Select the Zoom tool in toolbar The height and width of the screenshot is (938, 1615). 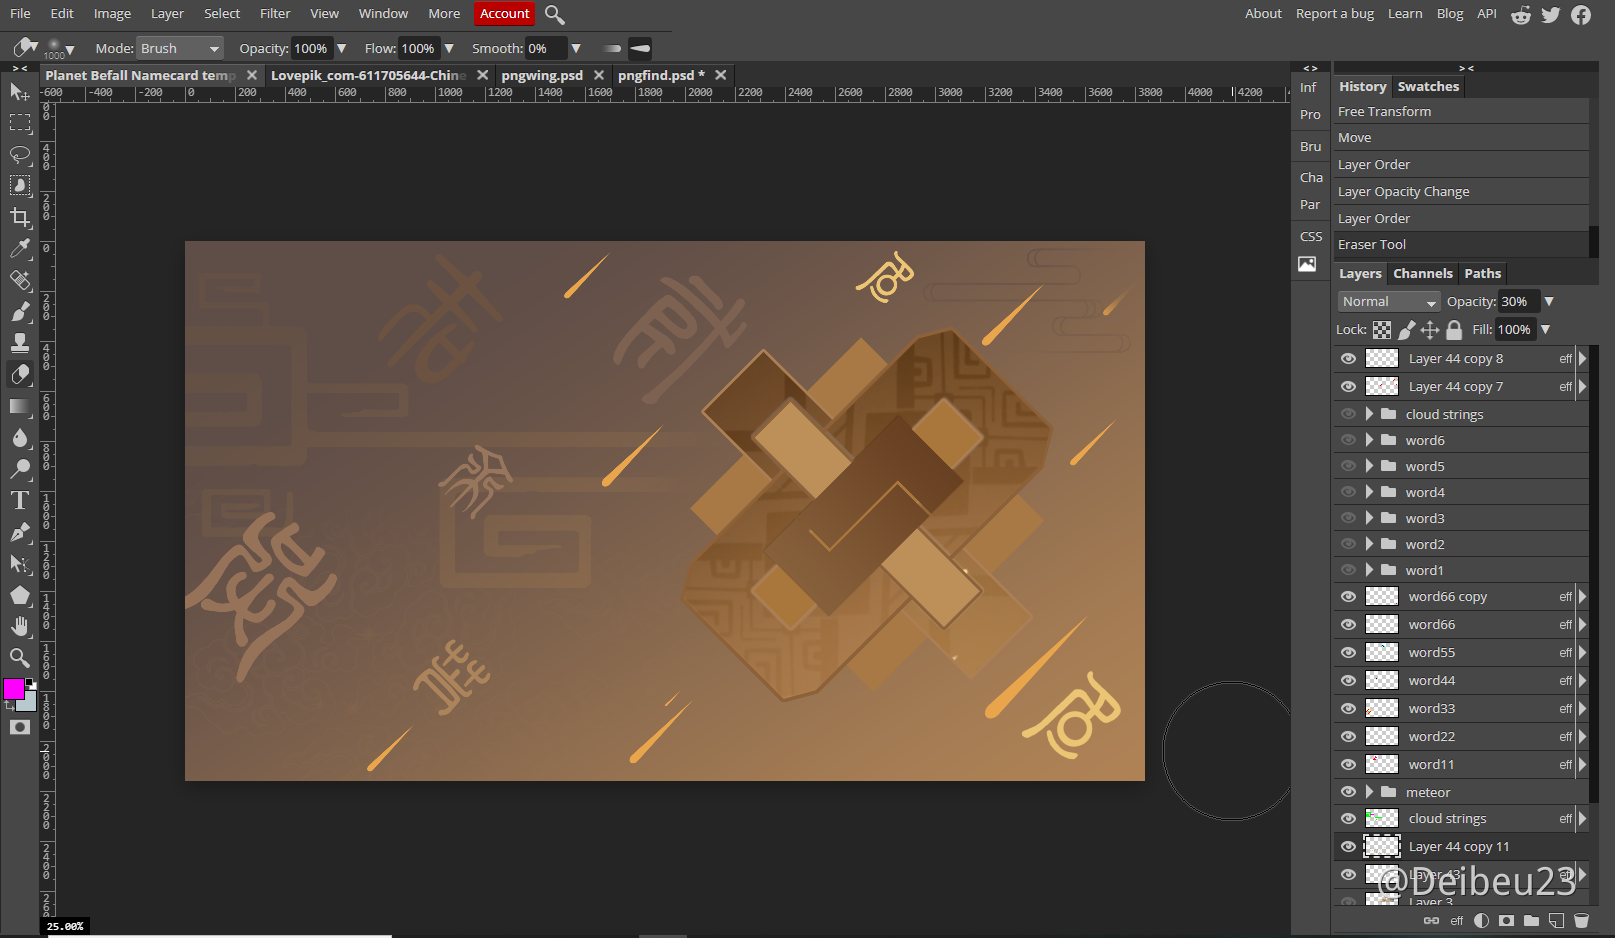click(x=20, y=657)
